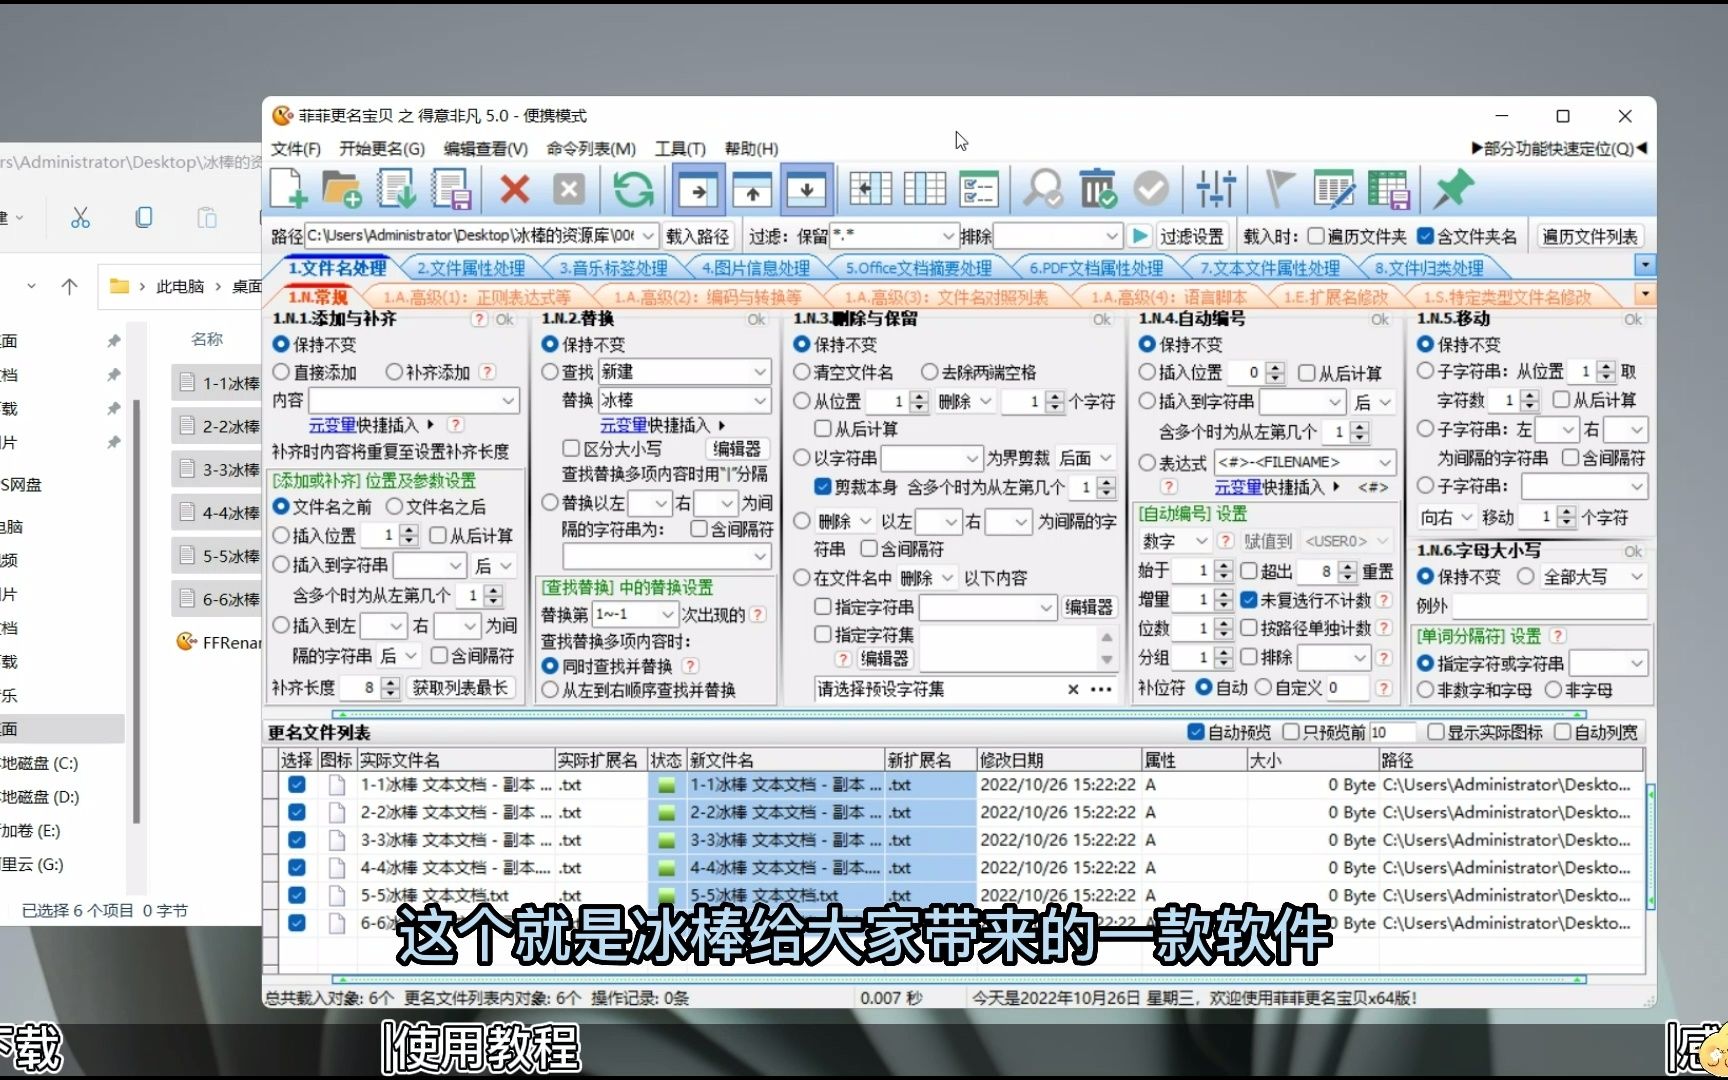Select the 补齐添加 radio button
The height and width of the screenshot is (1080, 1728).
click(394, 372)
